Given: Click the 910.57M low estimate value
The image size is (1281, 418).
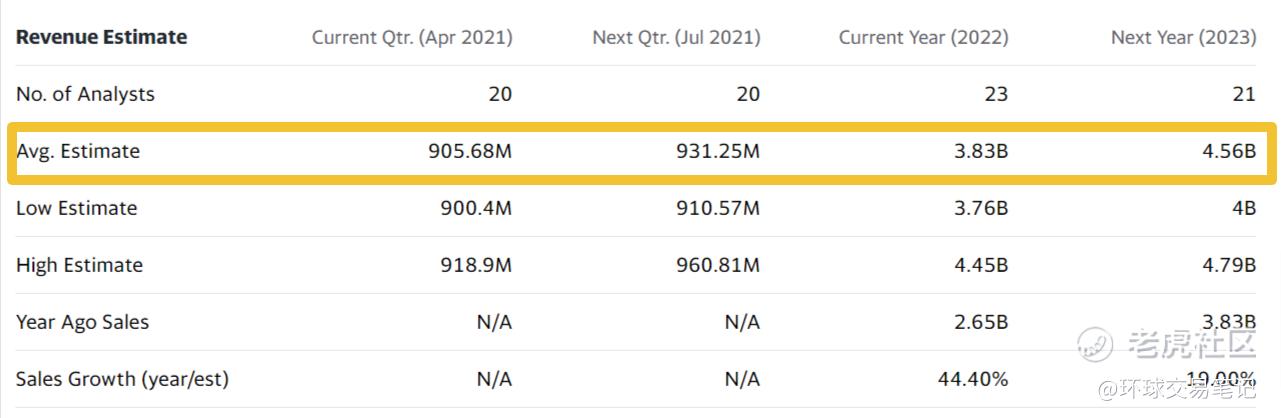Looking at the screenshot, I should (x=717, y=208).
